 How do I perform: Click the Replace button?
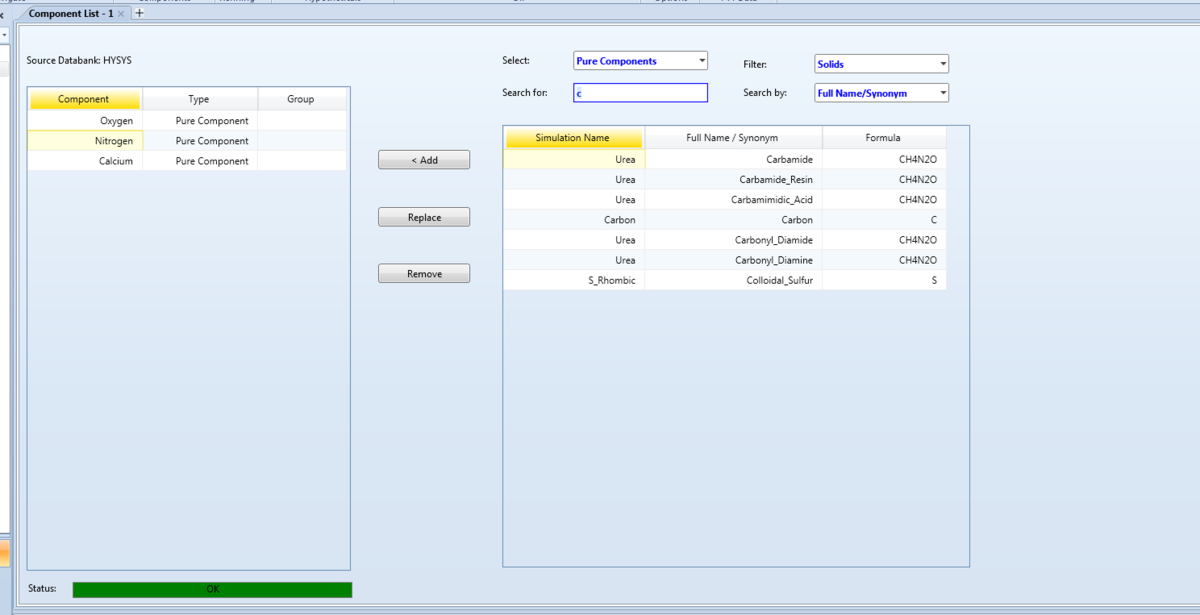pyautogui.click(x=424, y=217)
